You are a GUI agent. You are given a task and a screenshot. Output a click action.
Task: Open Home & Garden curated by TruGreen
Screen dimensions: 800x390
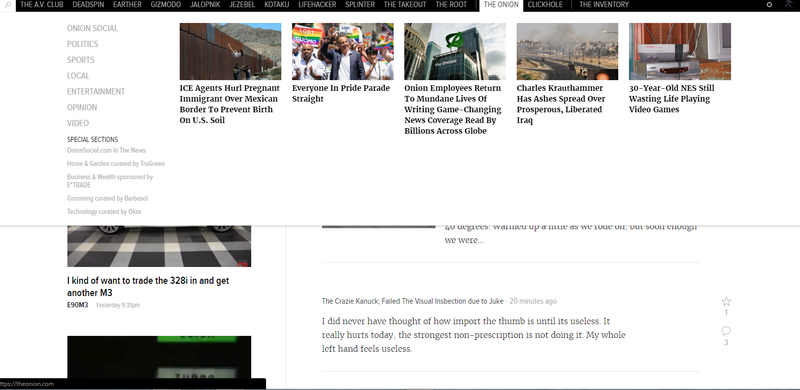pyautogui.click(x=116, y=164)
